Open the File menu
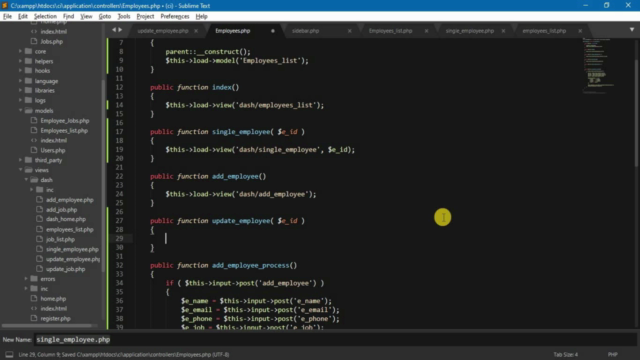 coord(7,16)
